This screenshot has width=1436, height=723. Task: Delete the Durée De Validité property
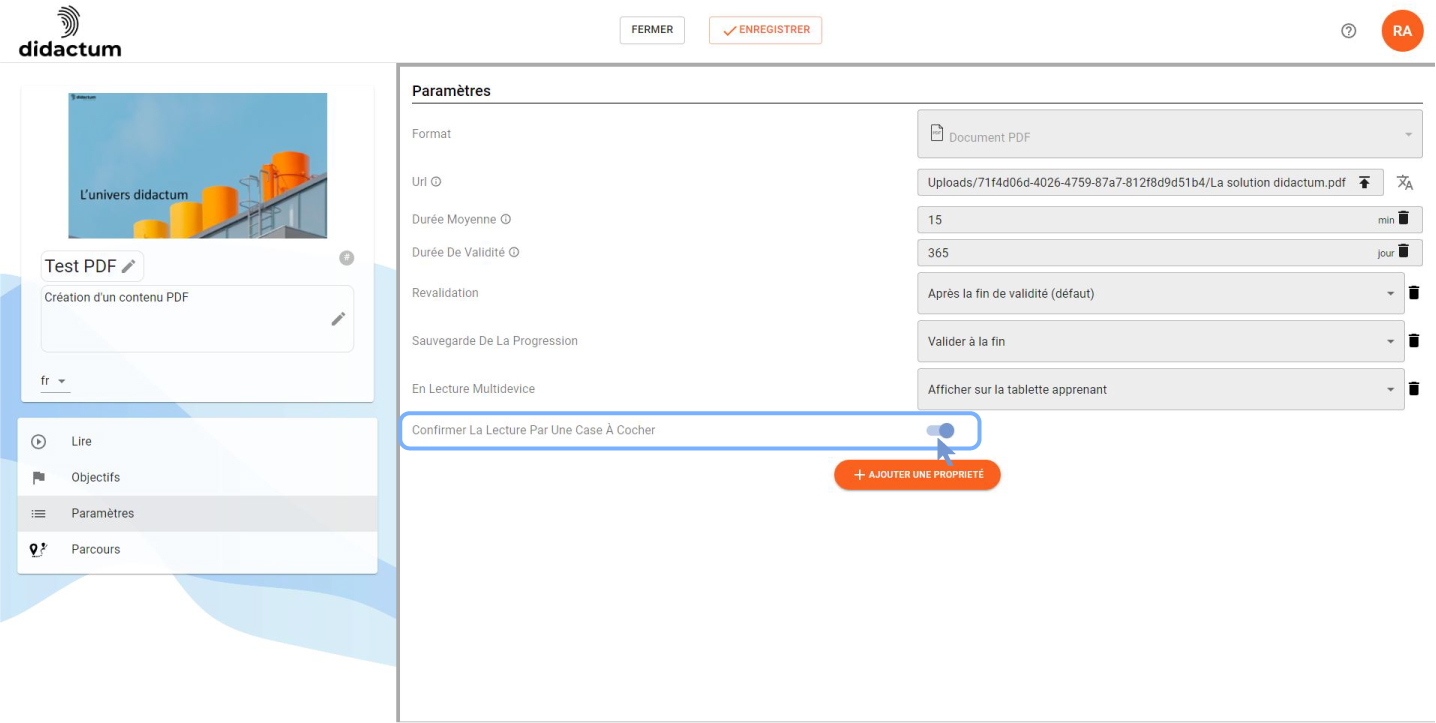click(1403, 251)
